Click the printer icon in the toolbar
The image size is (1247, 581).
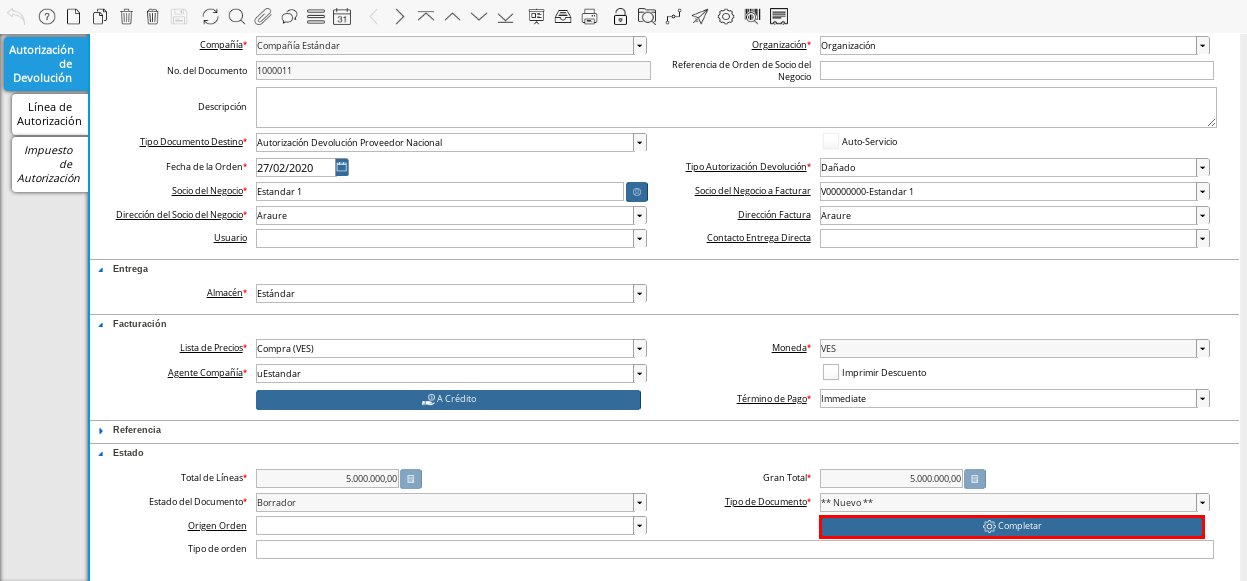click(x=590, y=16)
